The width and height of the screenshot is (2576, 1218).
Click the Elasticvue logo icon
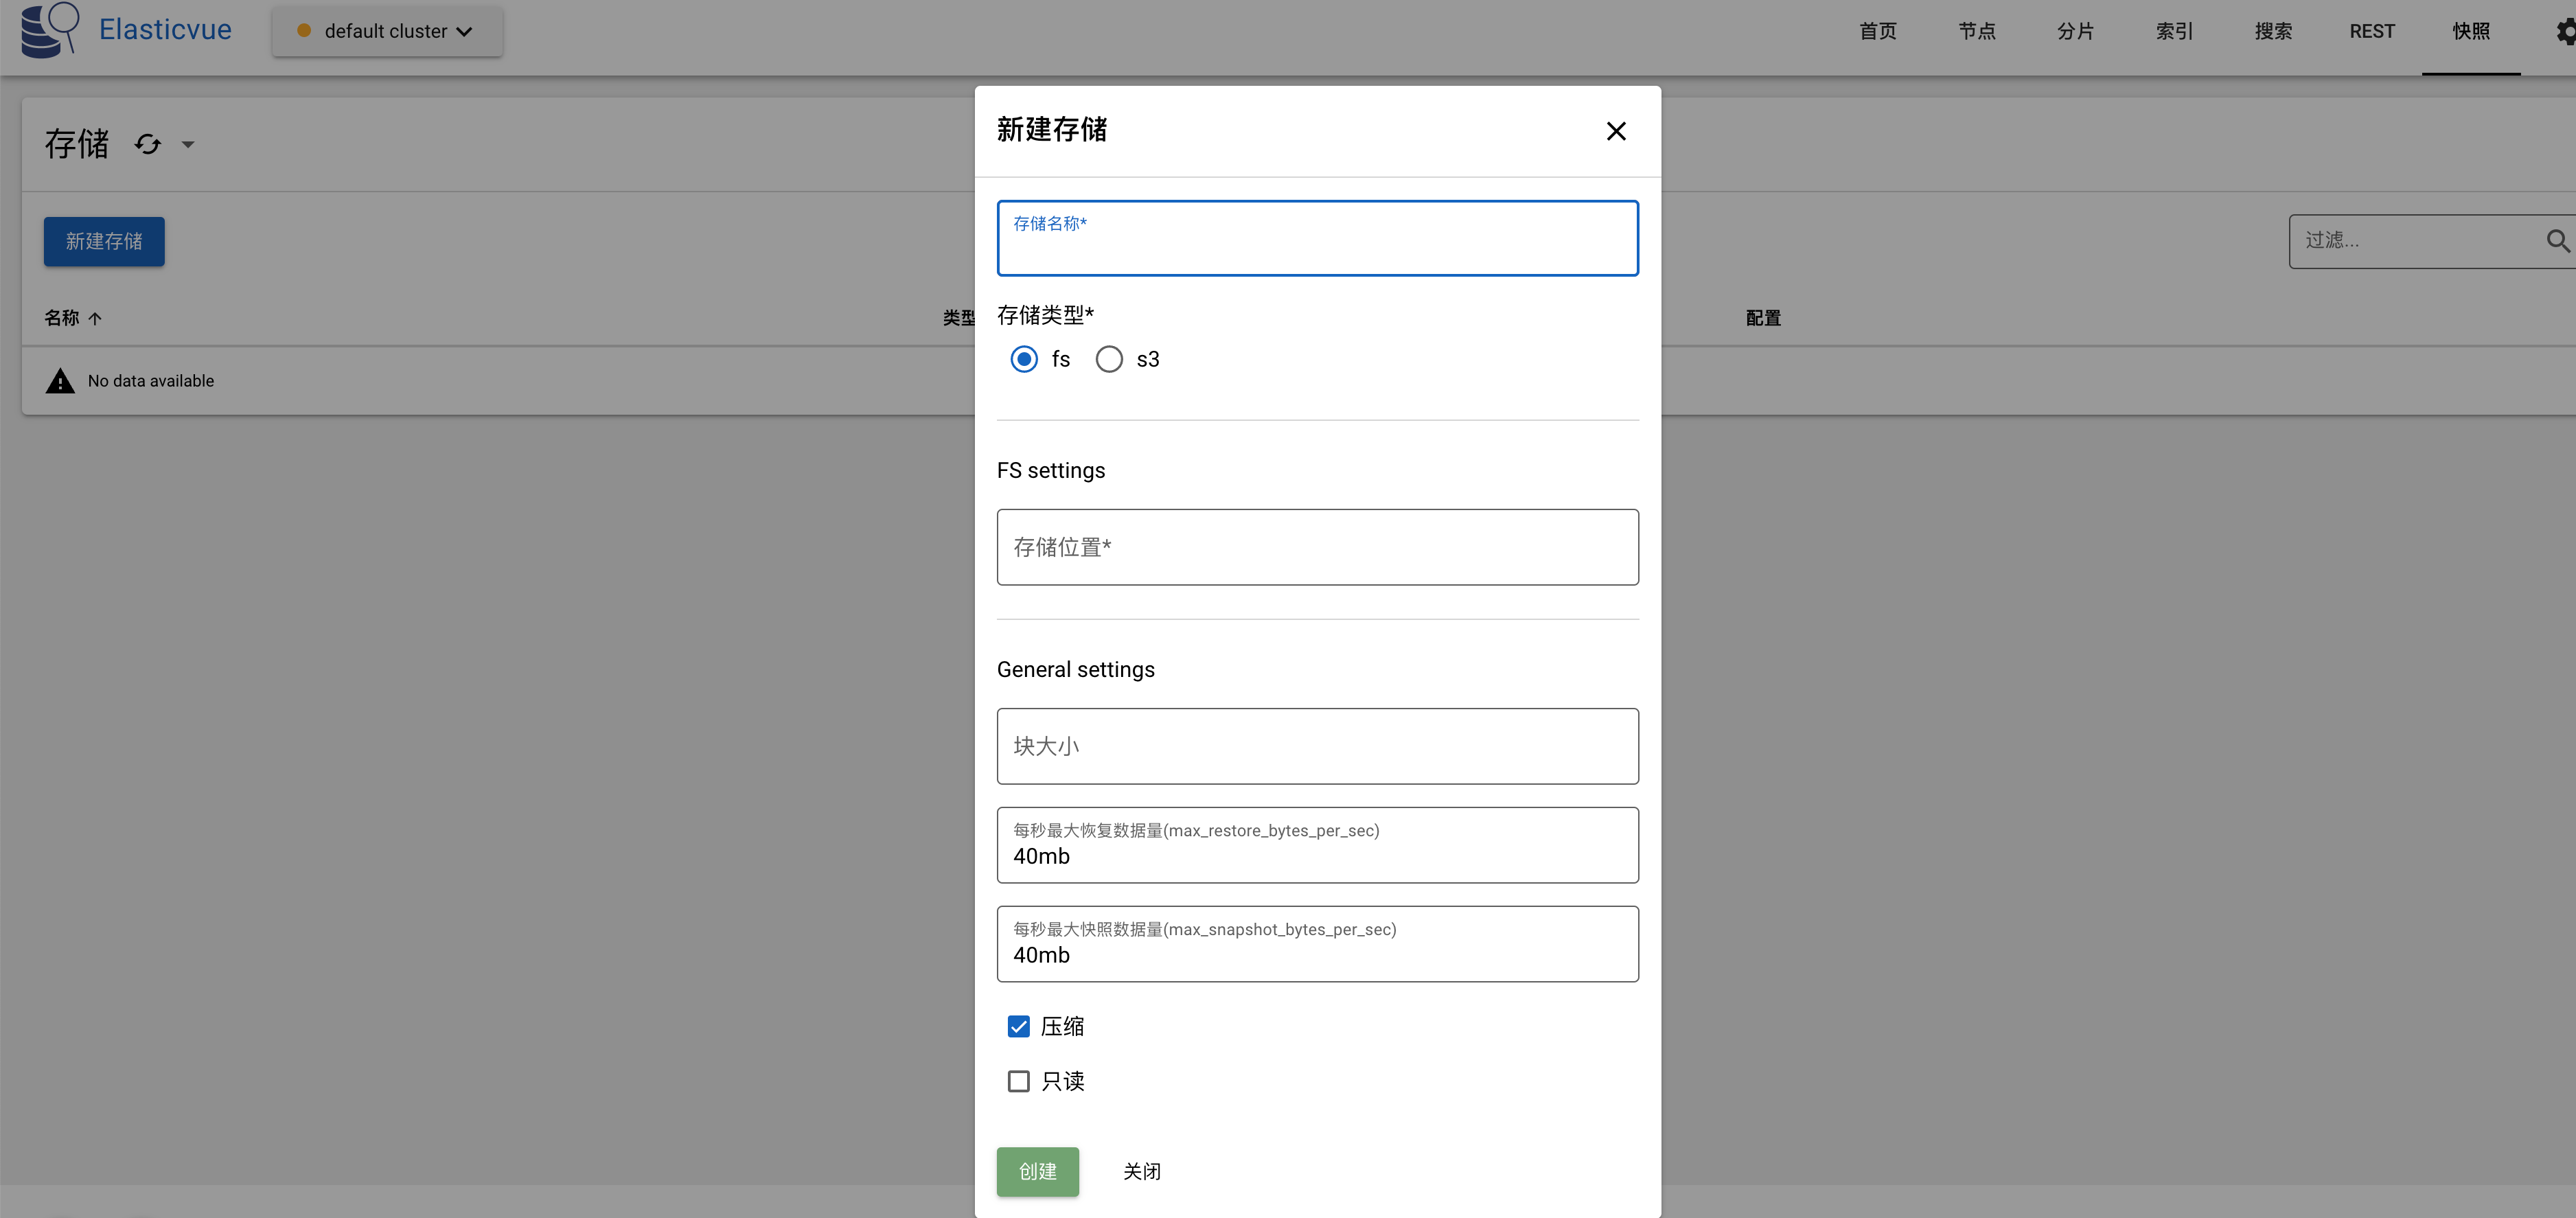click(x=50, y=30)
